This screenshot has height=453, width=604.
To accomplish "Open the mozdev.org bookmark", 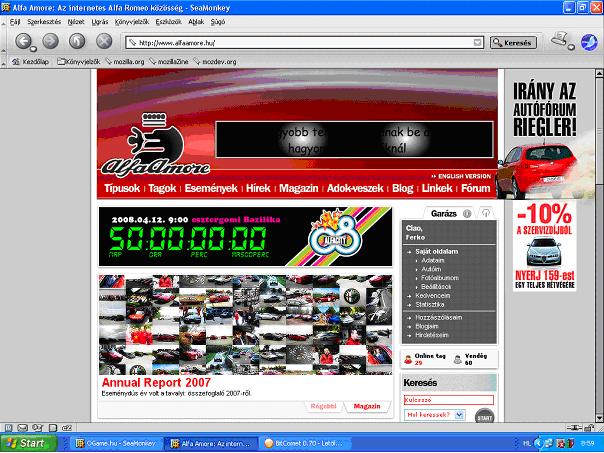I will 215,62.
